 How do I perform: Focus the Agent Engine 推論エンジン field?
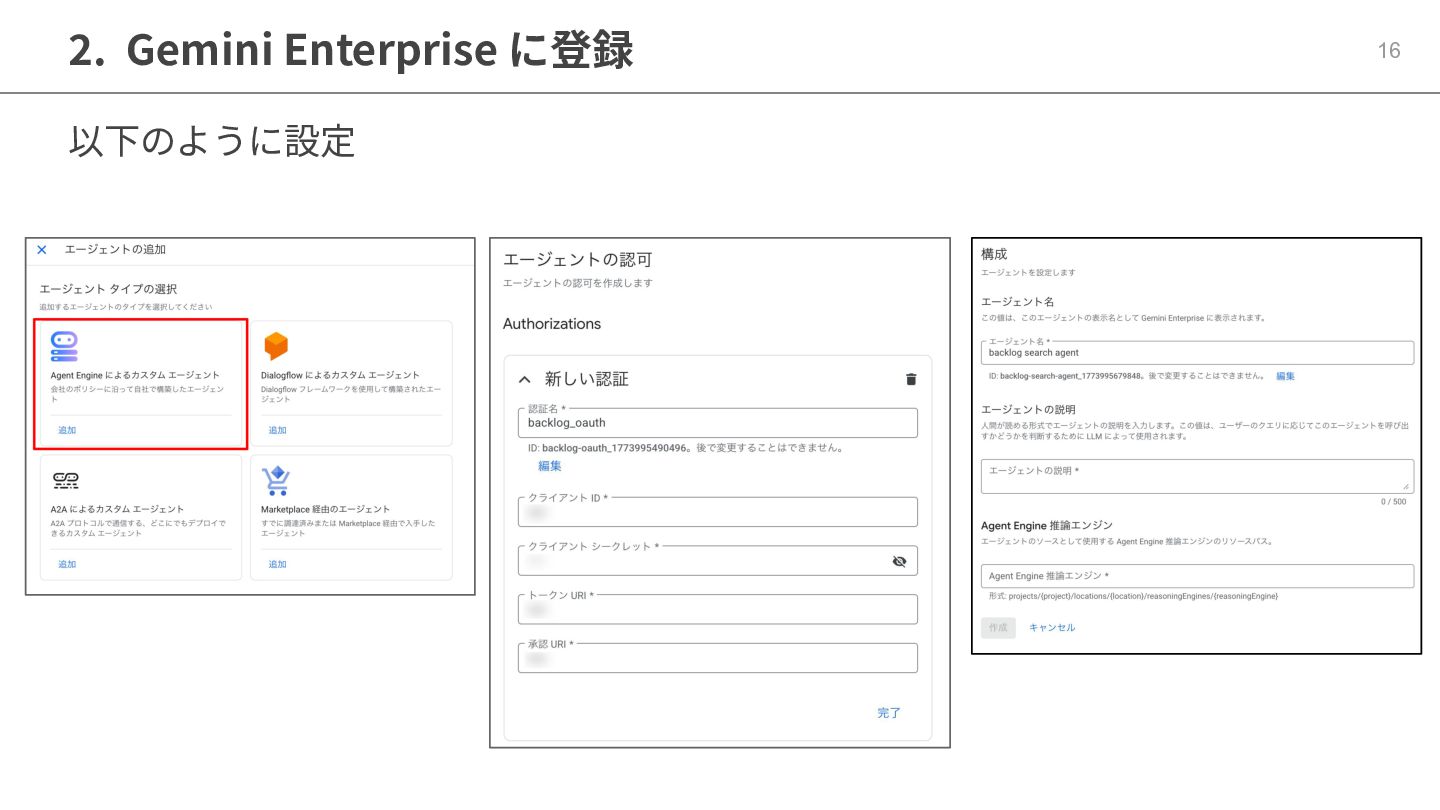pos(1198,576)
